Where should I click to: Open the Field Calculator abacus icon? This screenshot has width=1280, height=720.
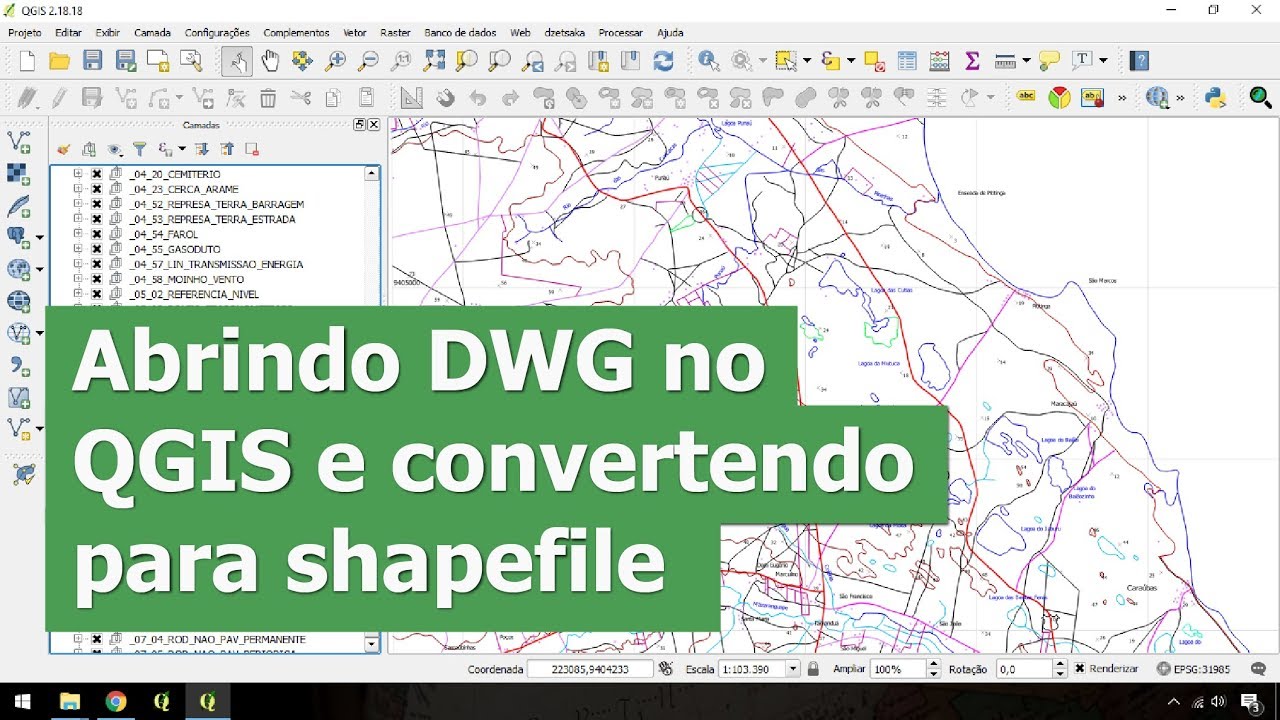pyautogui.click(x=940, y=61)
